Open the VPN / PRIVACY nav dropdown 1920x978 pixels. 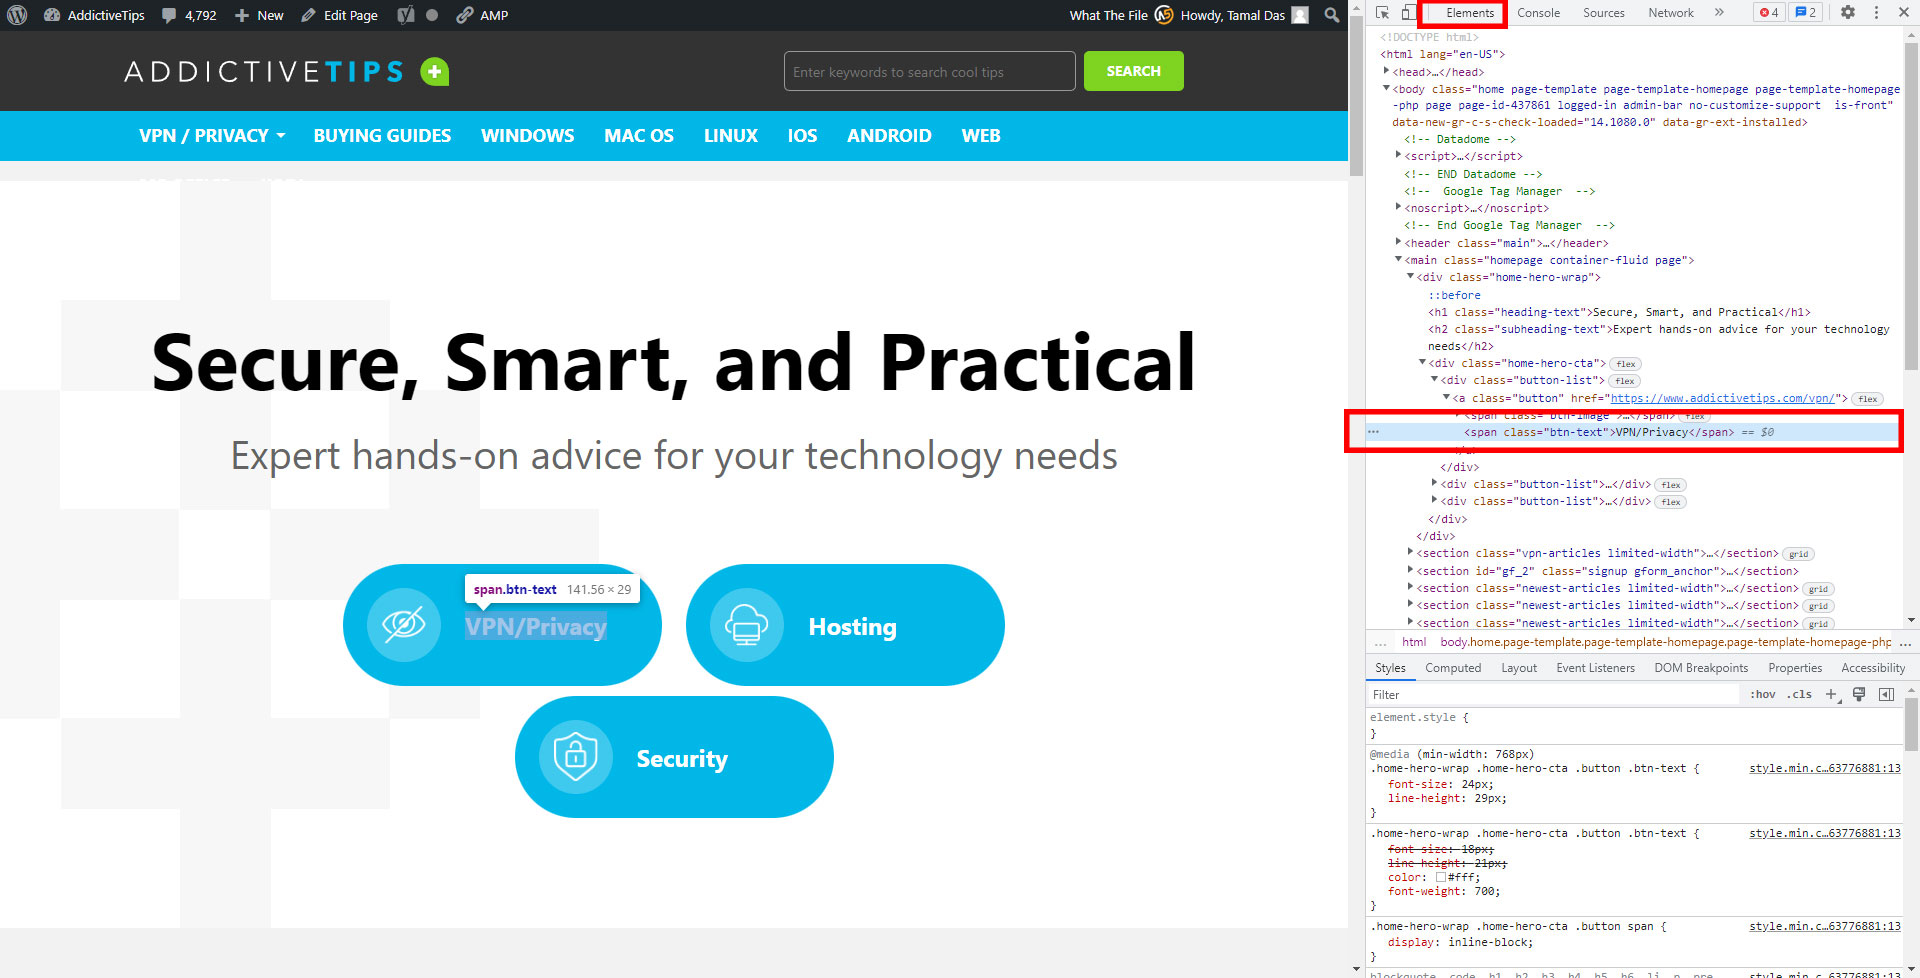212,135
